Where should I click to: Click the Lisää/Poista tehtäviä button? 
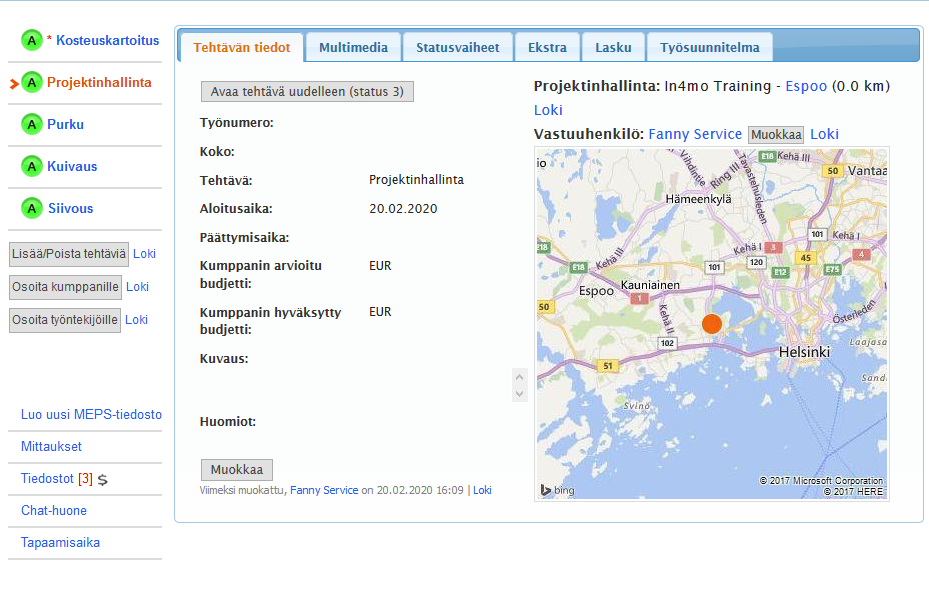[x=69, y=254]
